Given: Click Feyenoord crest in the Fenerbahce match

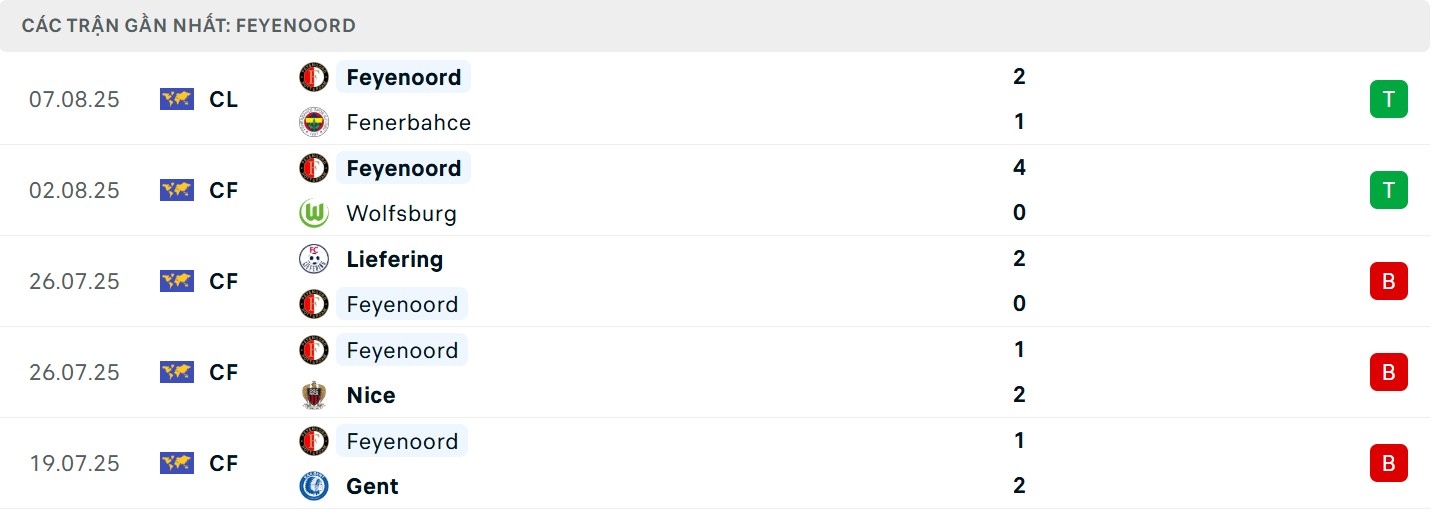Looking at the screenshot, I should point(314,77).
